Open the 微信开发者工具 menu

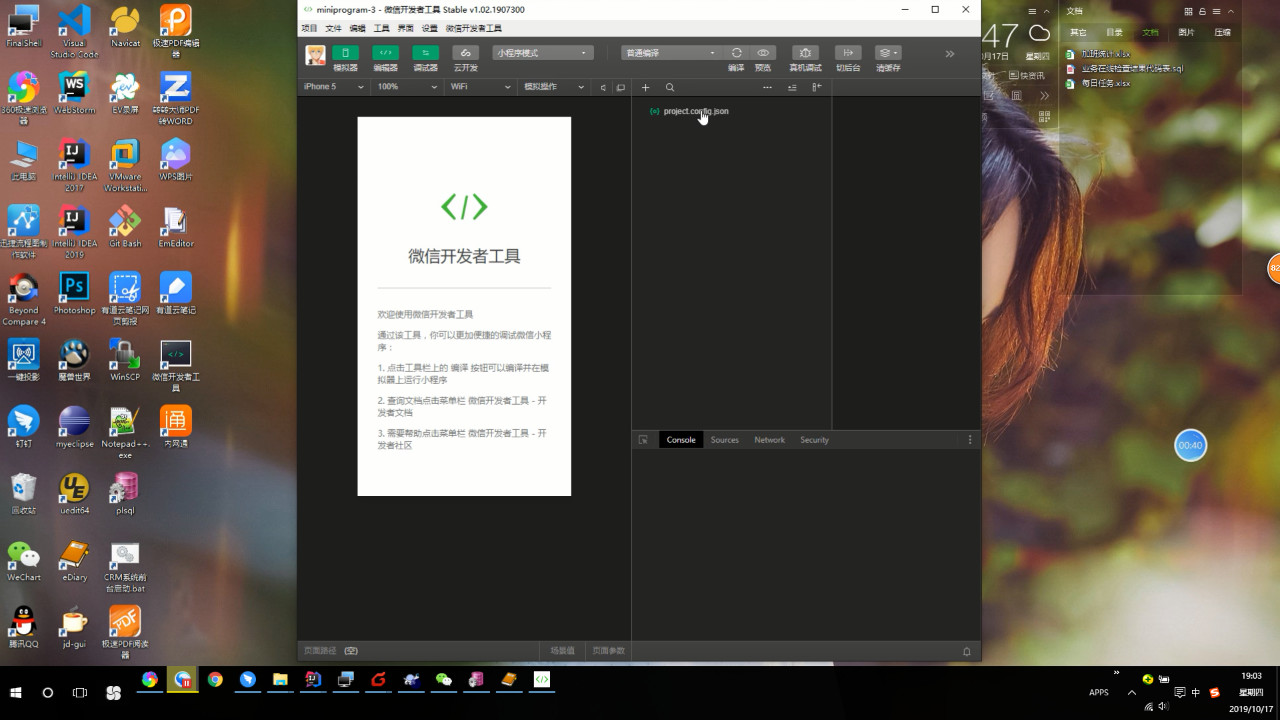[x=474, y=29]
